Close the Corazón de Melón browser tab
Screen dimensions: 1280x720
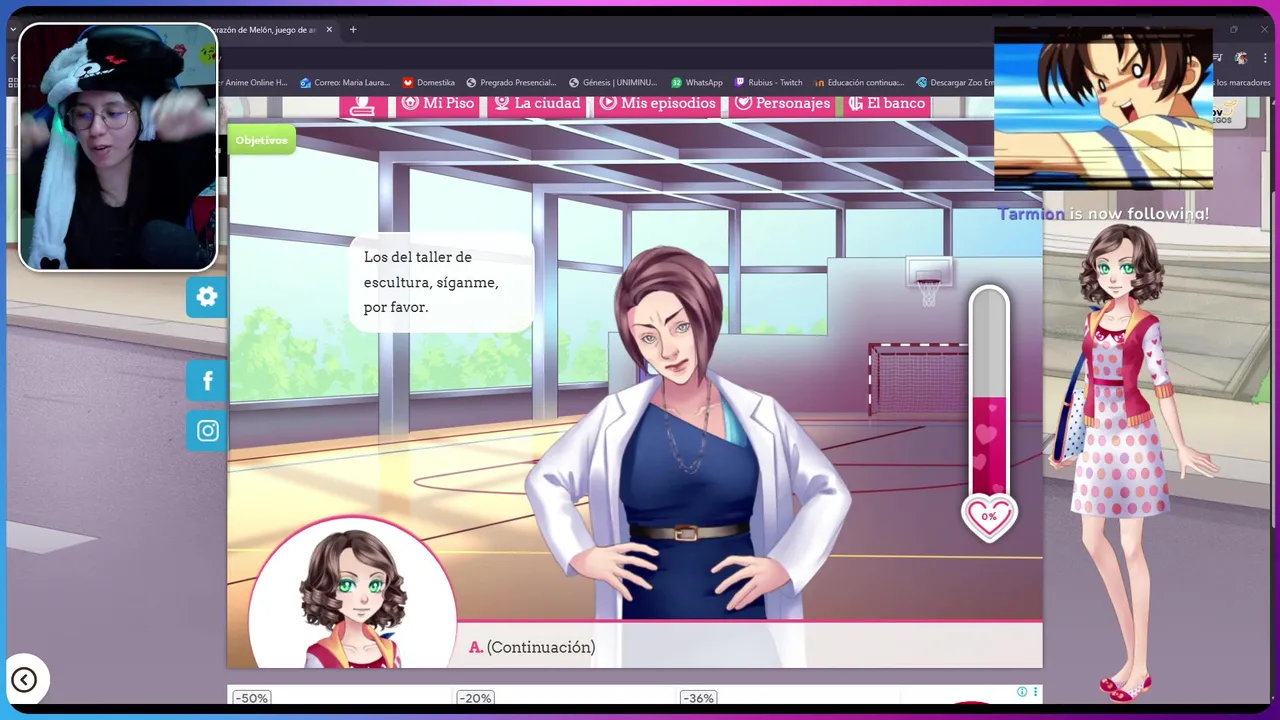tap(329, 30)
